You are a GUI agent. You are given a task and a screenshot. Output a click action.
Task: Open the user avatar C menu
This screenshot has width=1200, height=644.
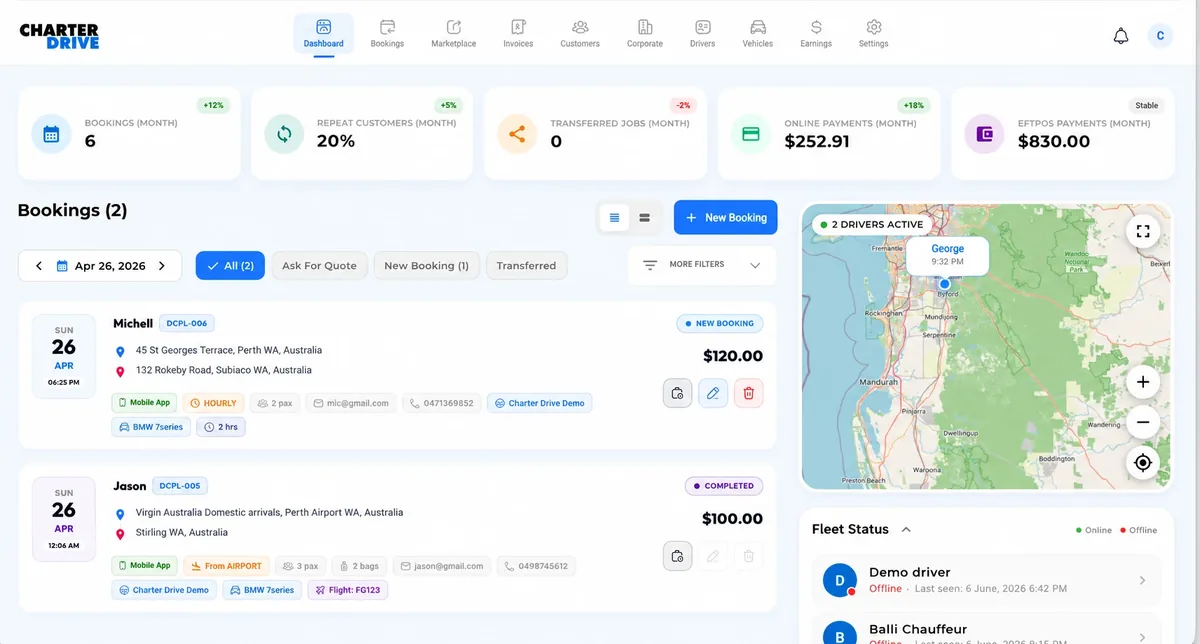pos(1160,36)
